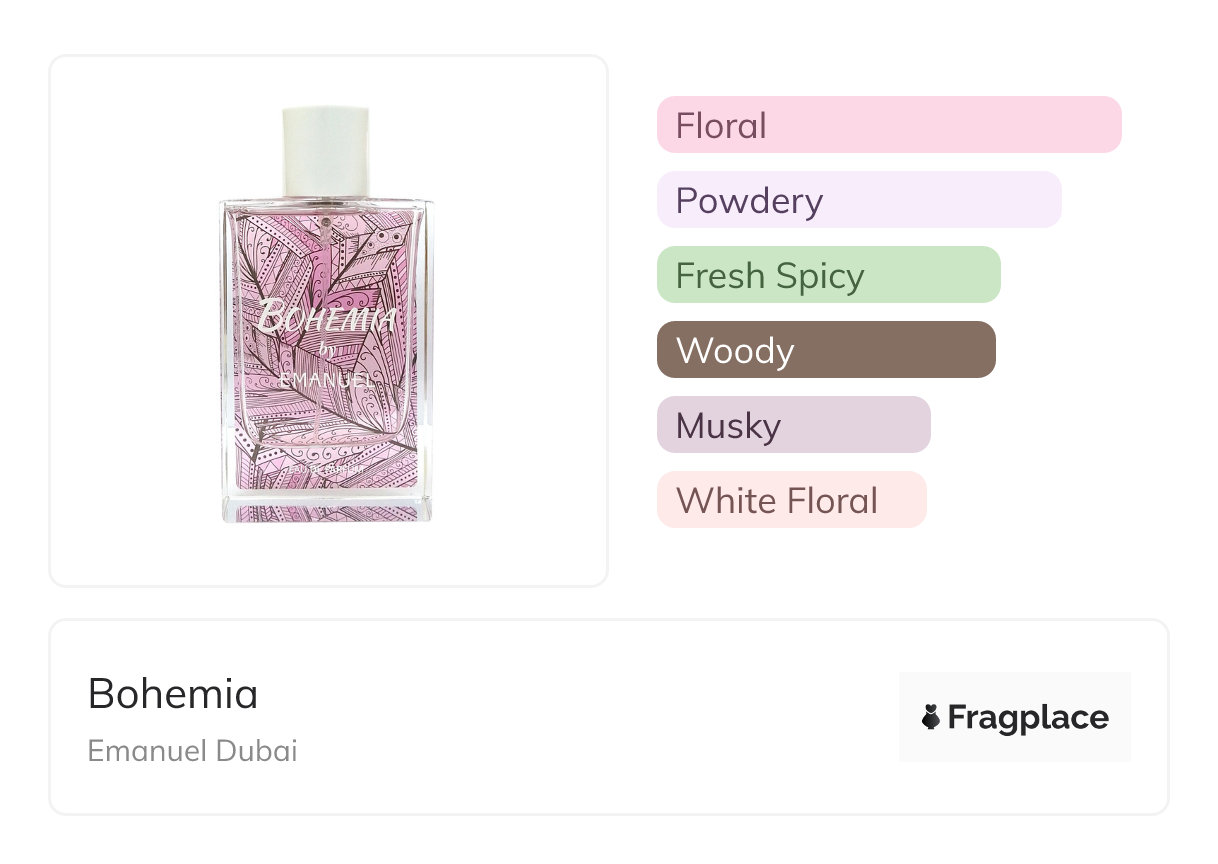Select the Floral accord bar
The image size is (1218, 864).
click(888, 125)
